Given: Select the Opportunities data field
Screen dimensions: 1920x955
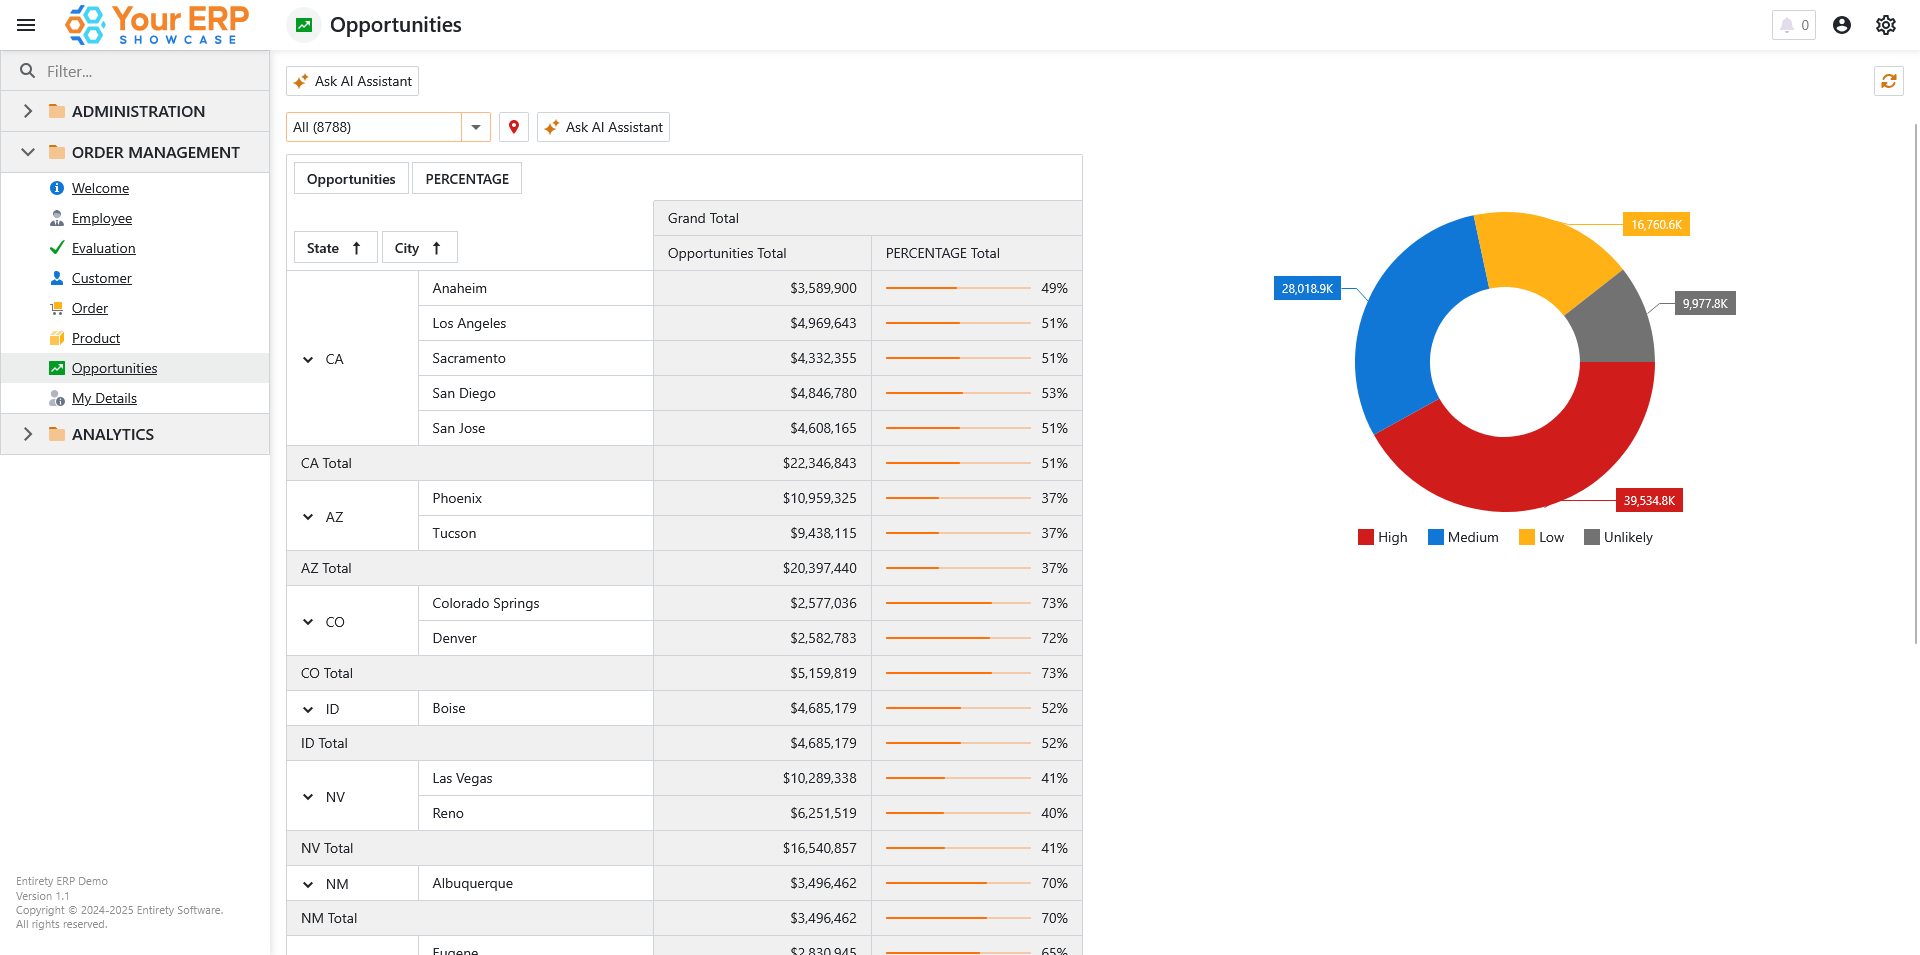Looking at the screenshot, I should coord(351,179).
